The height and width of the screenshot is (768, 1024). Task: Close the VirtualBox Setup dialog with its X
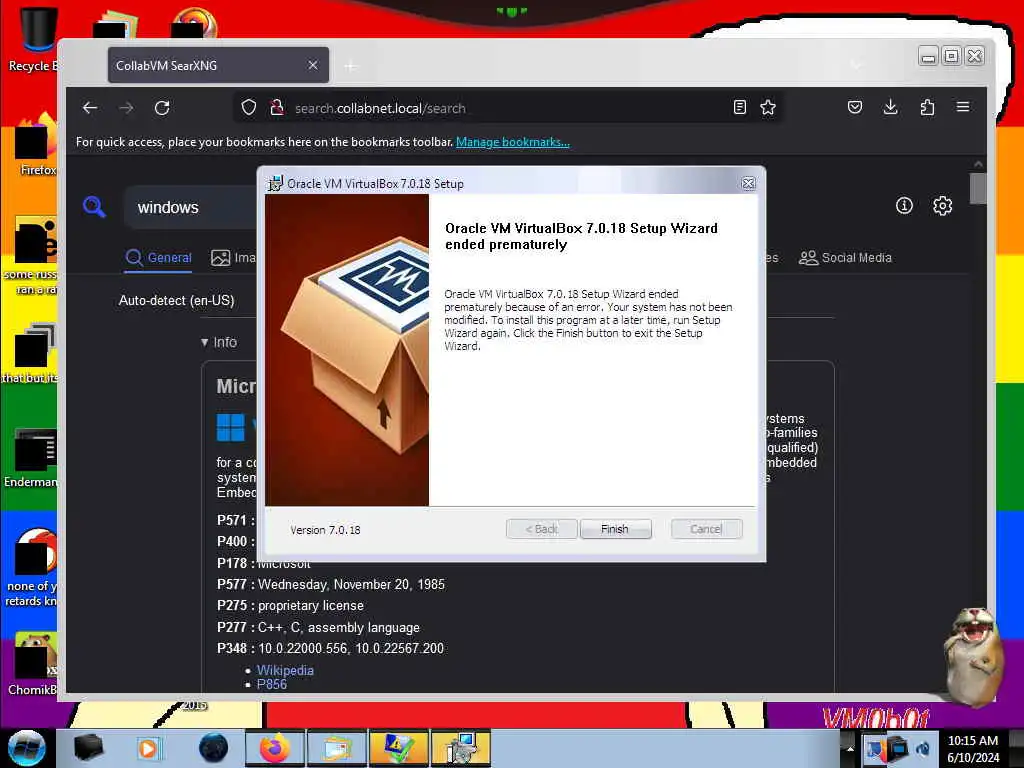pyautogui.click(x=748, y=184)
